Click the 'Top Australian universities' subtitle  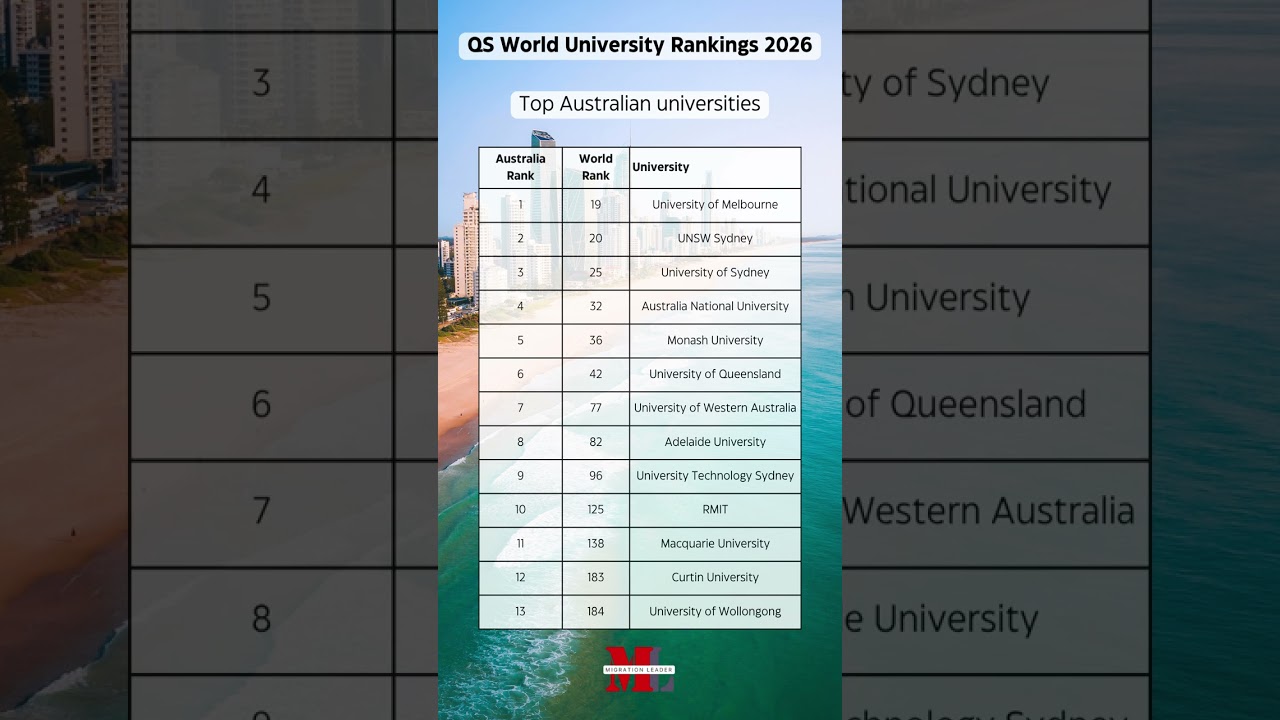pos(640,104)
